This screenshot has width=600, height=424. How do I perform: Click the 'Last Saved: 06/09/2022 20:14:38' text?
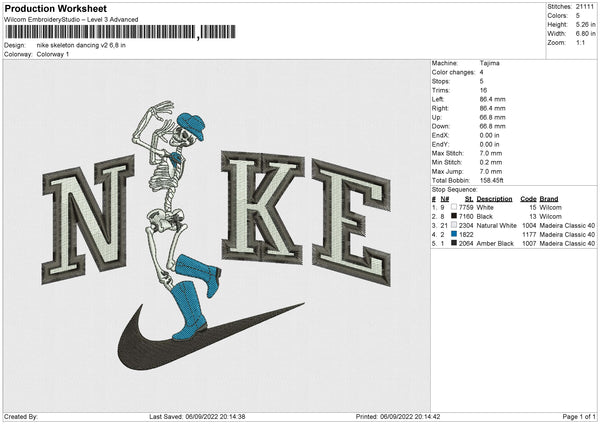tap(197, 416)
